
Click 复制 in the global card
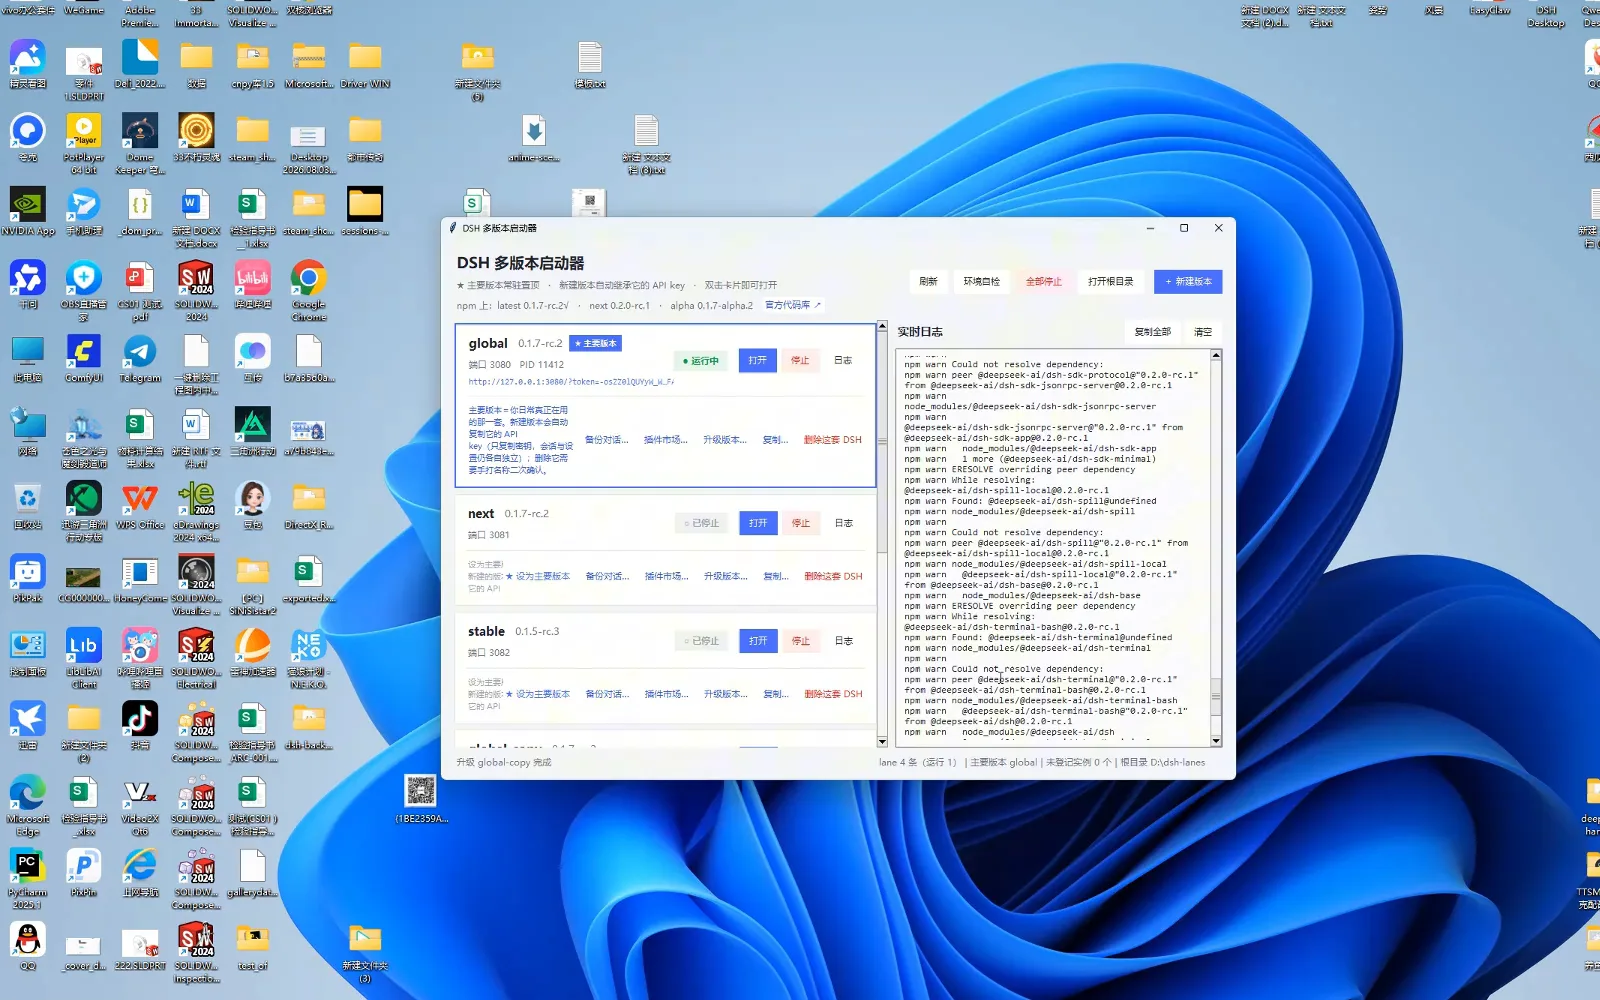click(x=775, y=440)
